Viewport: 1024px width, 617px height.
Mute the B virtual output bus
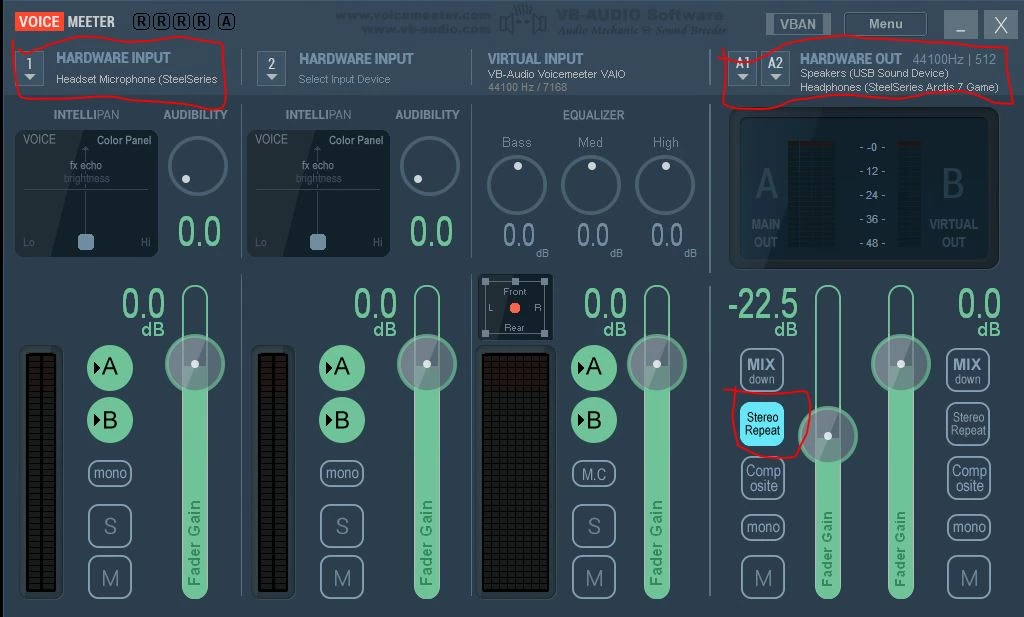pos(969,577)
